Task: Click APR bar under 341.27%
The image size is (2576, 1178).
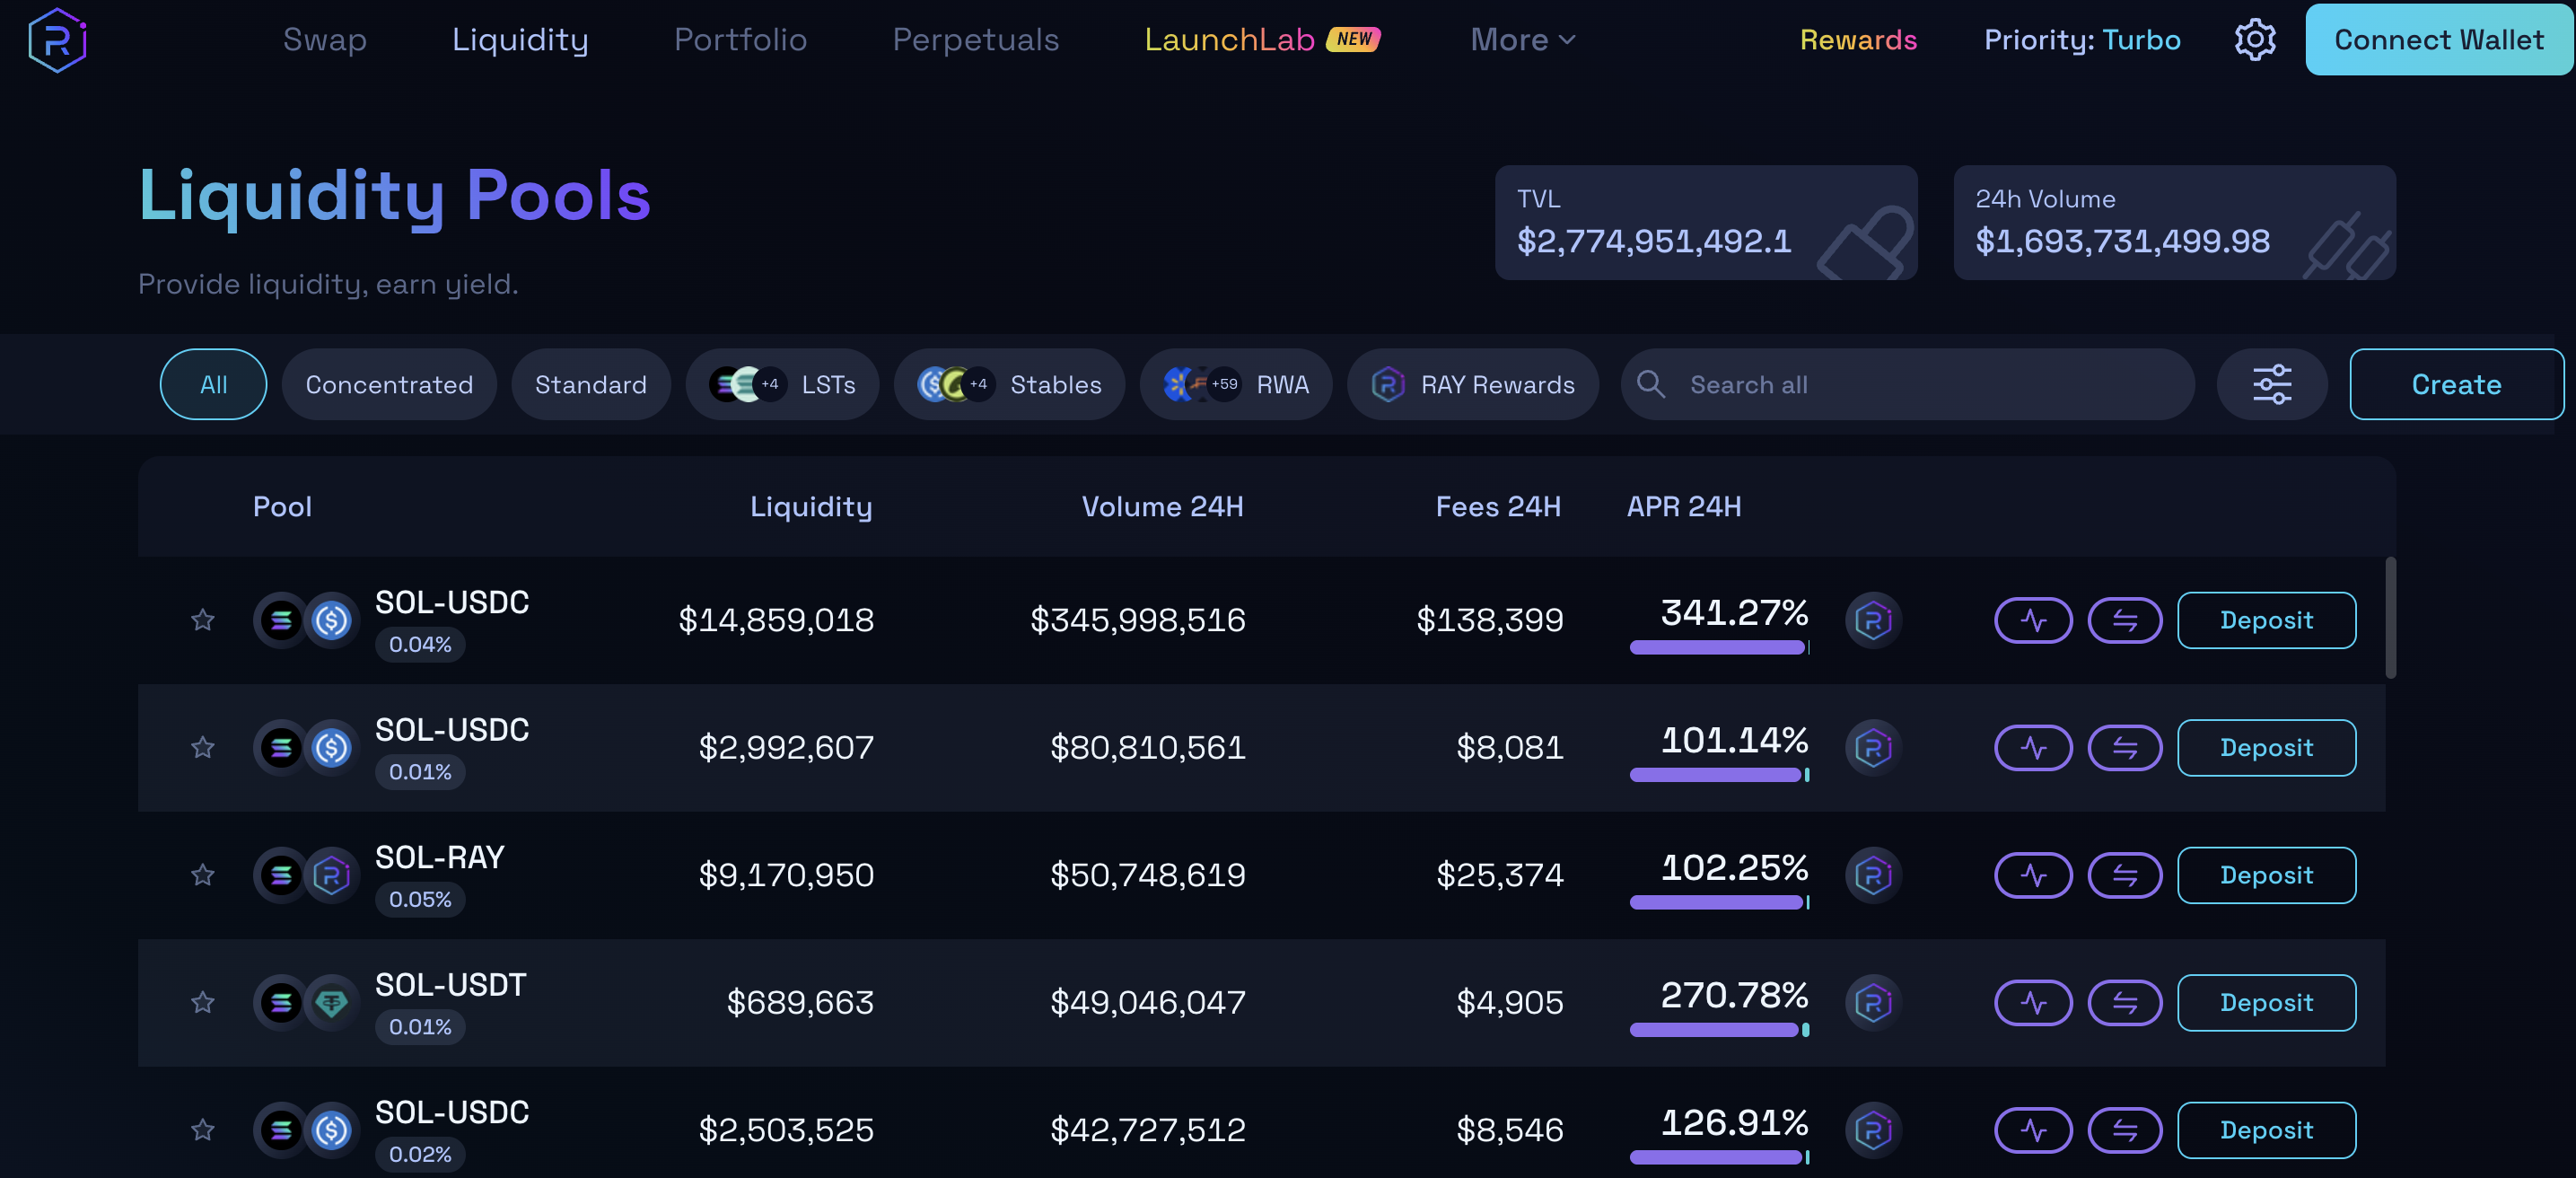Action: [x=1719, y=648]
